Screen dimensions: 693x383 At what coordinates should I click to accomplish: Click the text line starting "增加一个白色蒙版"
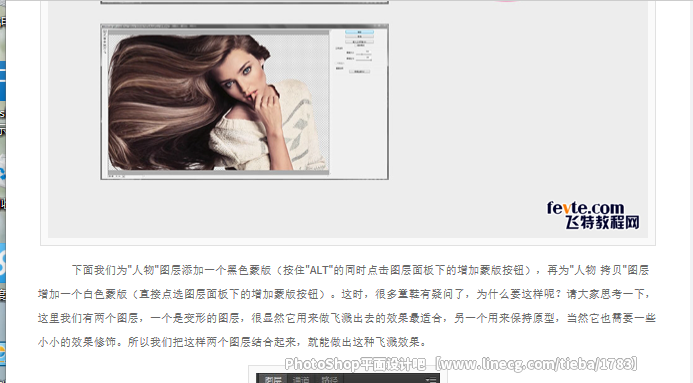click(x=343, y=294)
